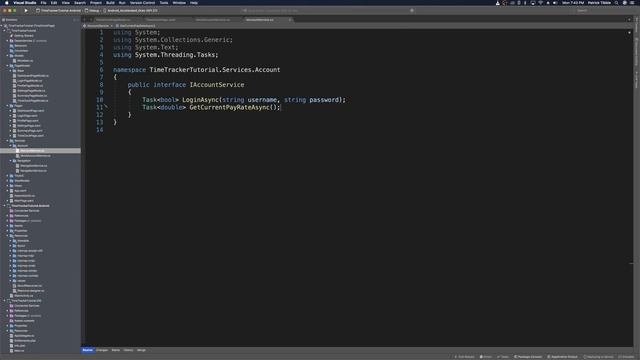Image resolution: width=640 pixels, height=360 pixels.
Task: Collapse the TimeTrackerTutorial.Android project node
Action: tap(4, 206)
